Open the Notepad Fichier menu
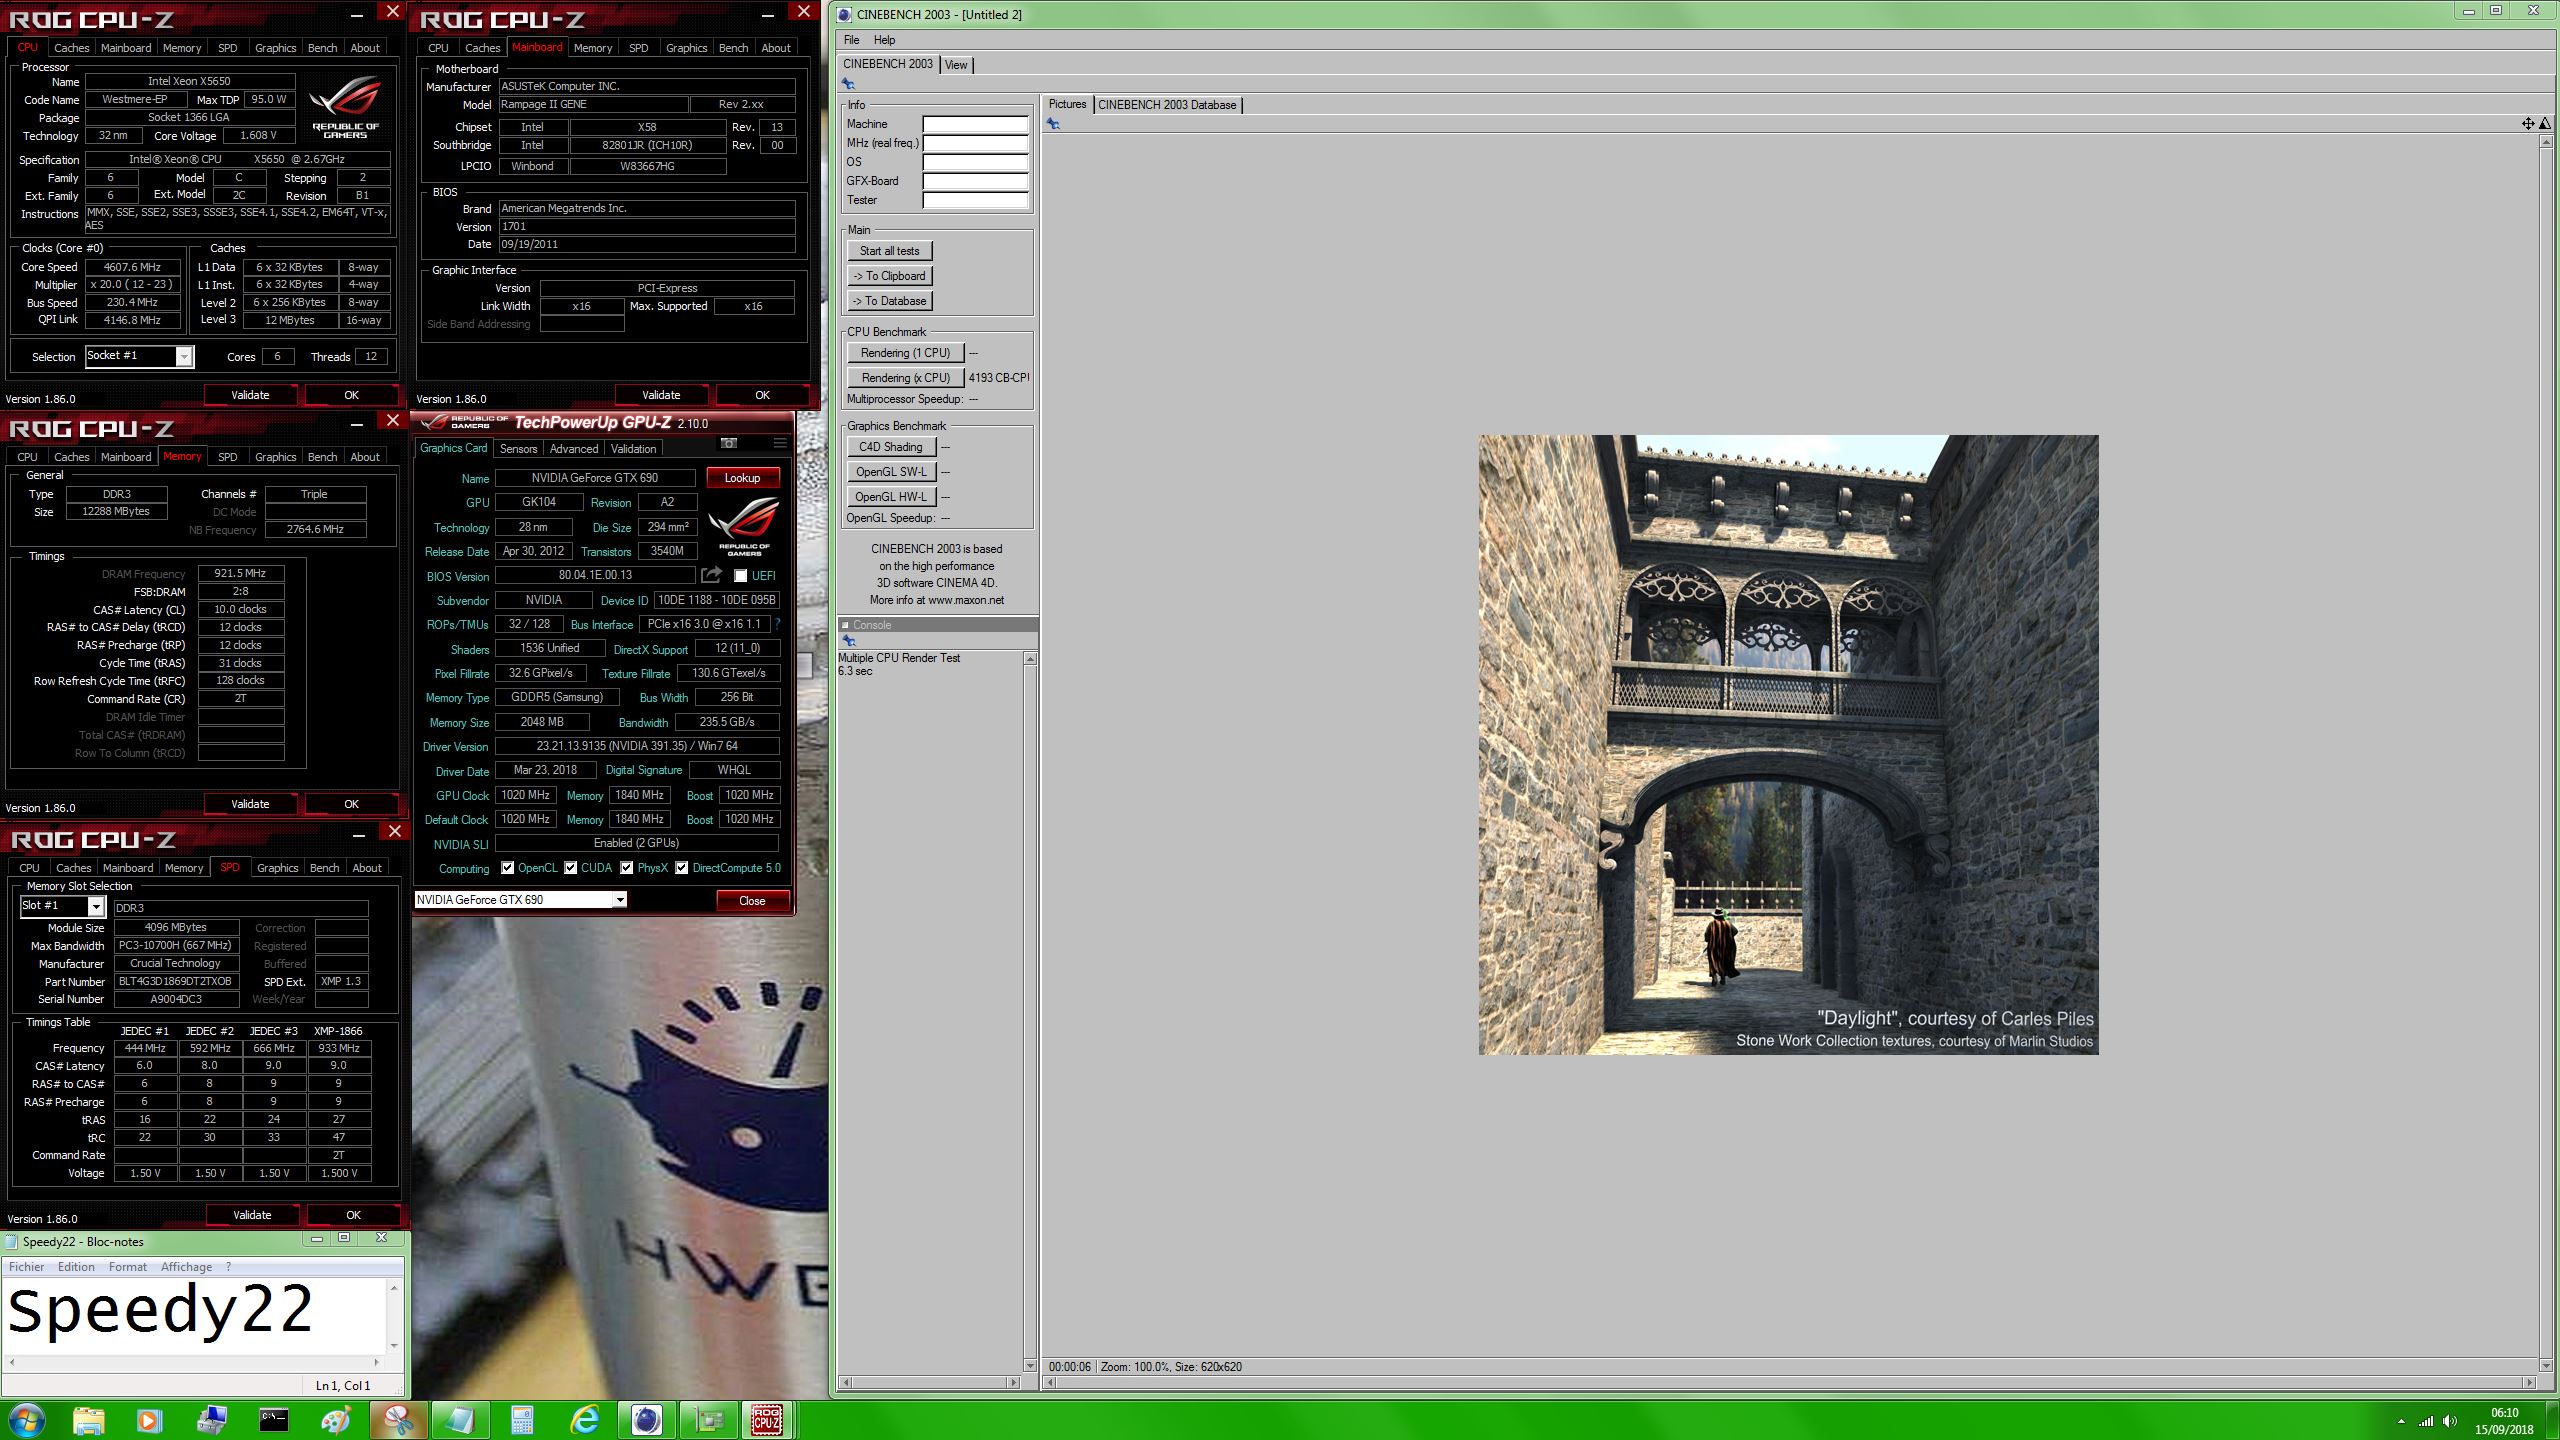 (x=27, y=1267)
